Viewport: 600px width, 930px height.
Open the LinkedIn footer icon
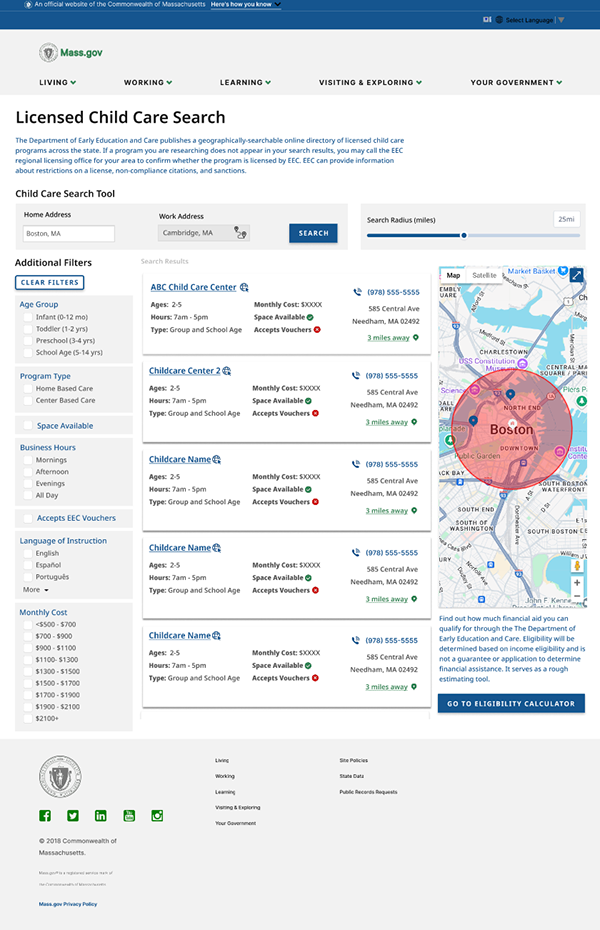click(x=101, y=816)
